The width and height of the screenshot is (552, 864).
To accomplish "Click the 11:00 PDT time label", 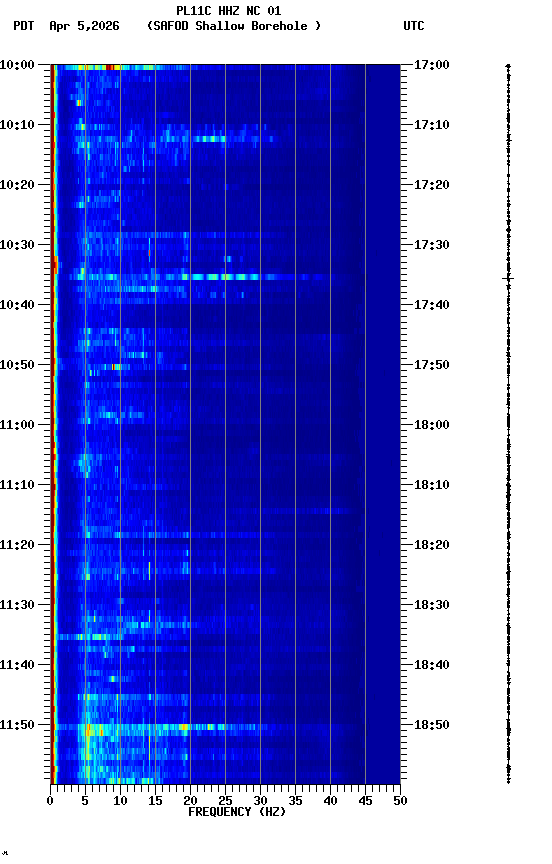I will [17, 425].
